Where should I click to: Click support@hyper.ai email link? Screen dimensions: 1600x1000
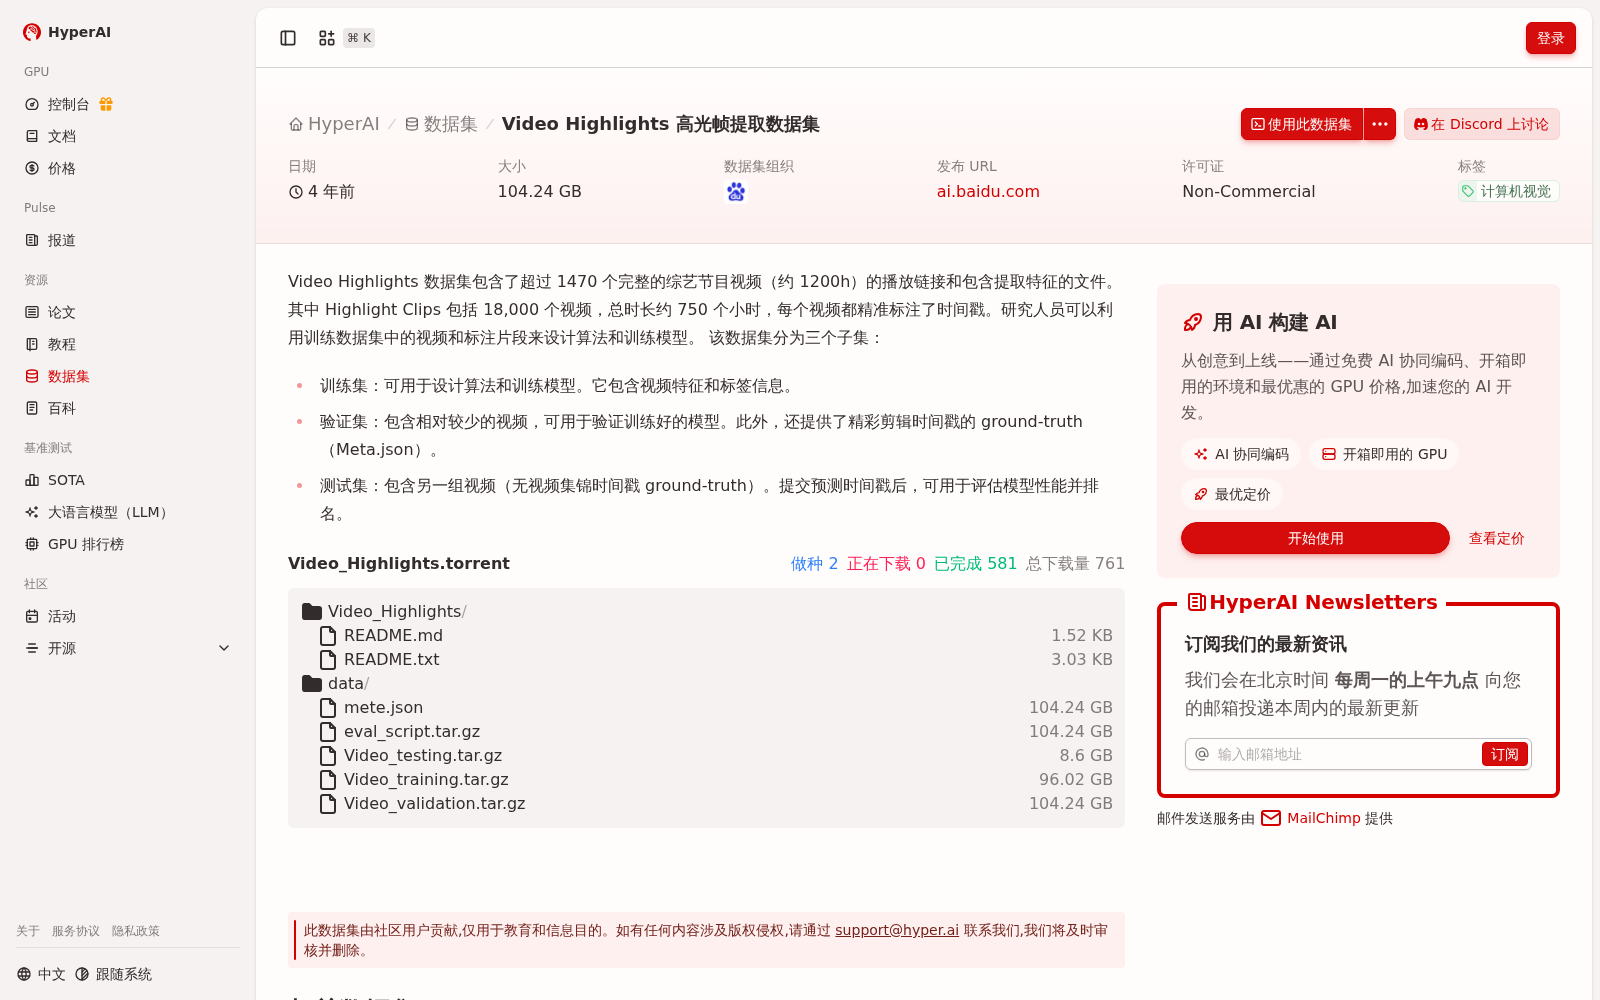point(897,930)
